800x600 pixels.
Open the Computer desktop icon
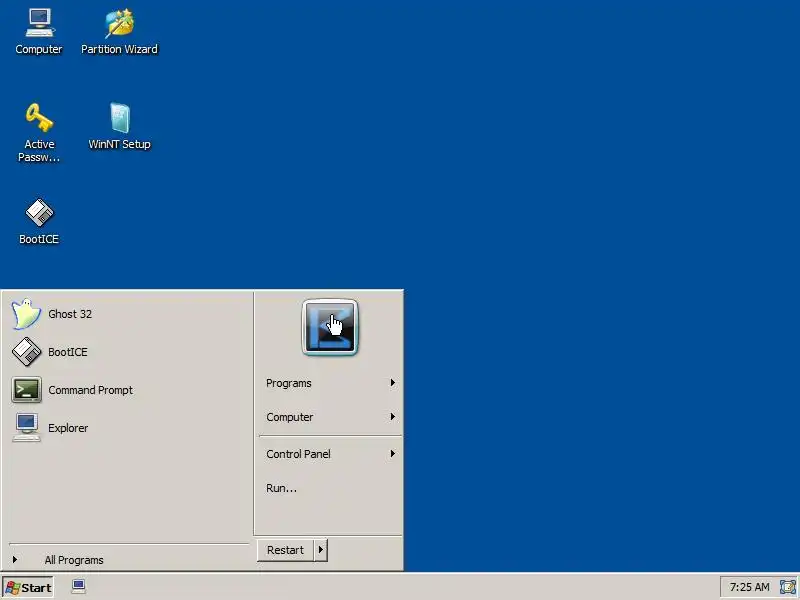(x=39, y=32)
